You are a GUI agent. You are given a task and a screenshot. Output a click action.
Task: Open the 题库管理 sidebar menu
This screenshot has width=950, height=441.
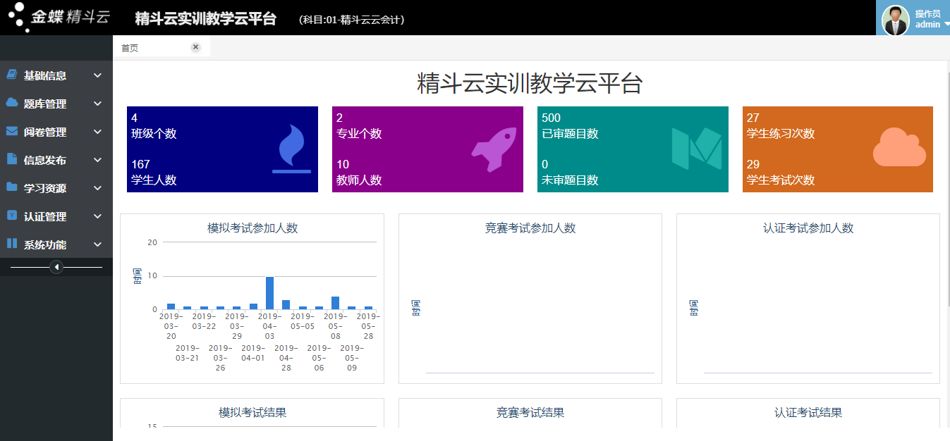pos(56,104)
